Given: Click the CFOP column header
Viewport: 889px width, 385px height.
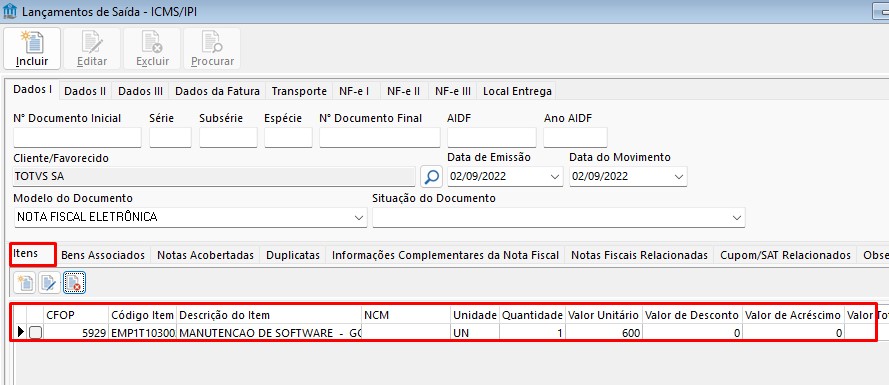Looking at the screenshot, I should pos(76,315).
